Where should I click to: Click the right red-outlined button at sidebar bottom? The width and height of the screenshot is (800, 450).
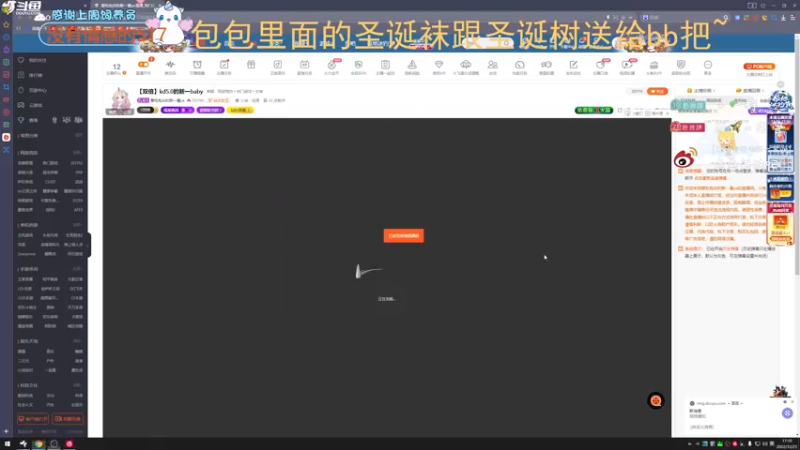68,419
